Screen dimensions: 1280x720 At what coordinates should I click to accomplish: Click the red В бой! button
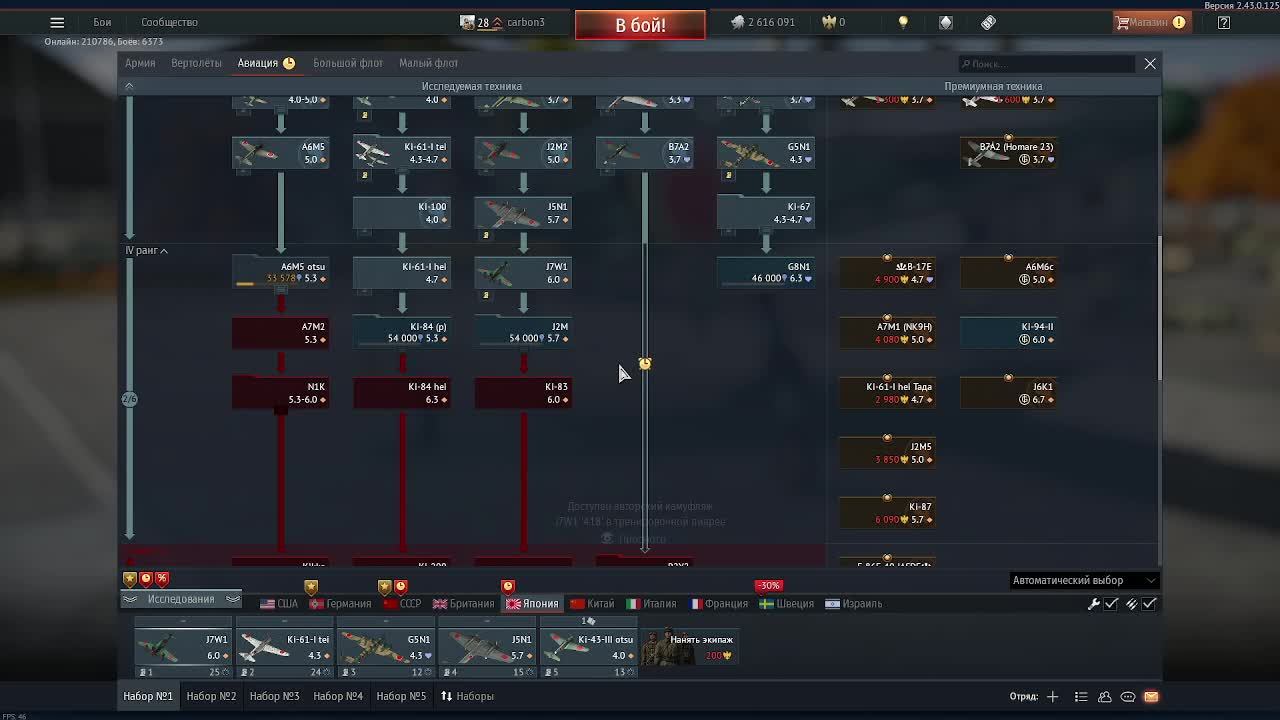coord(640,25)
